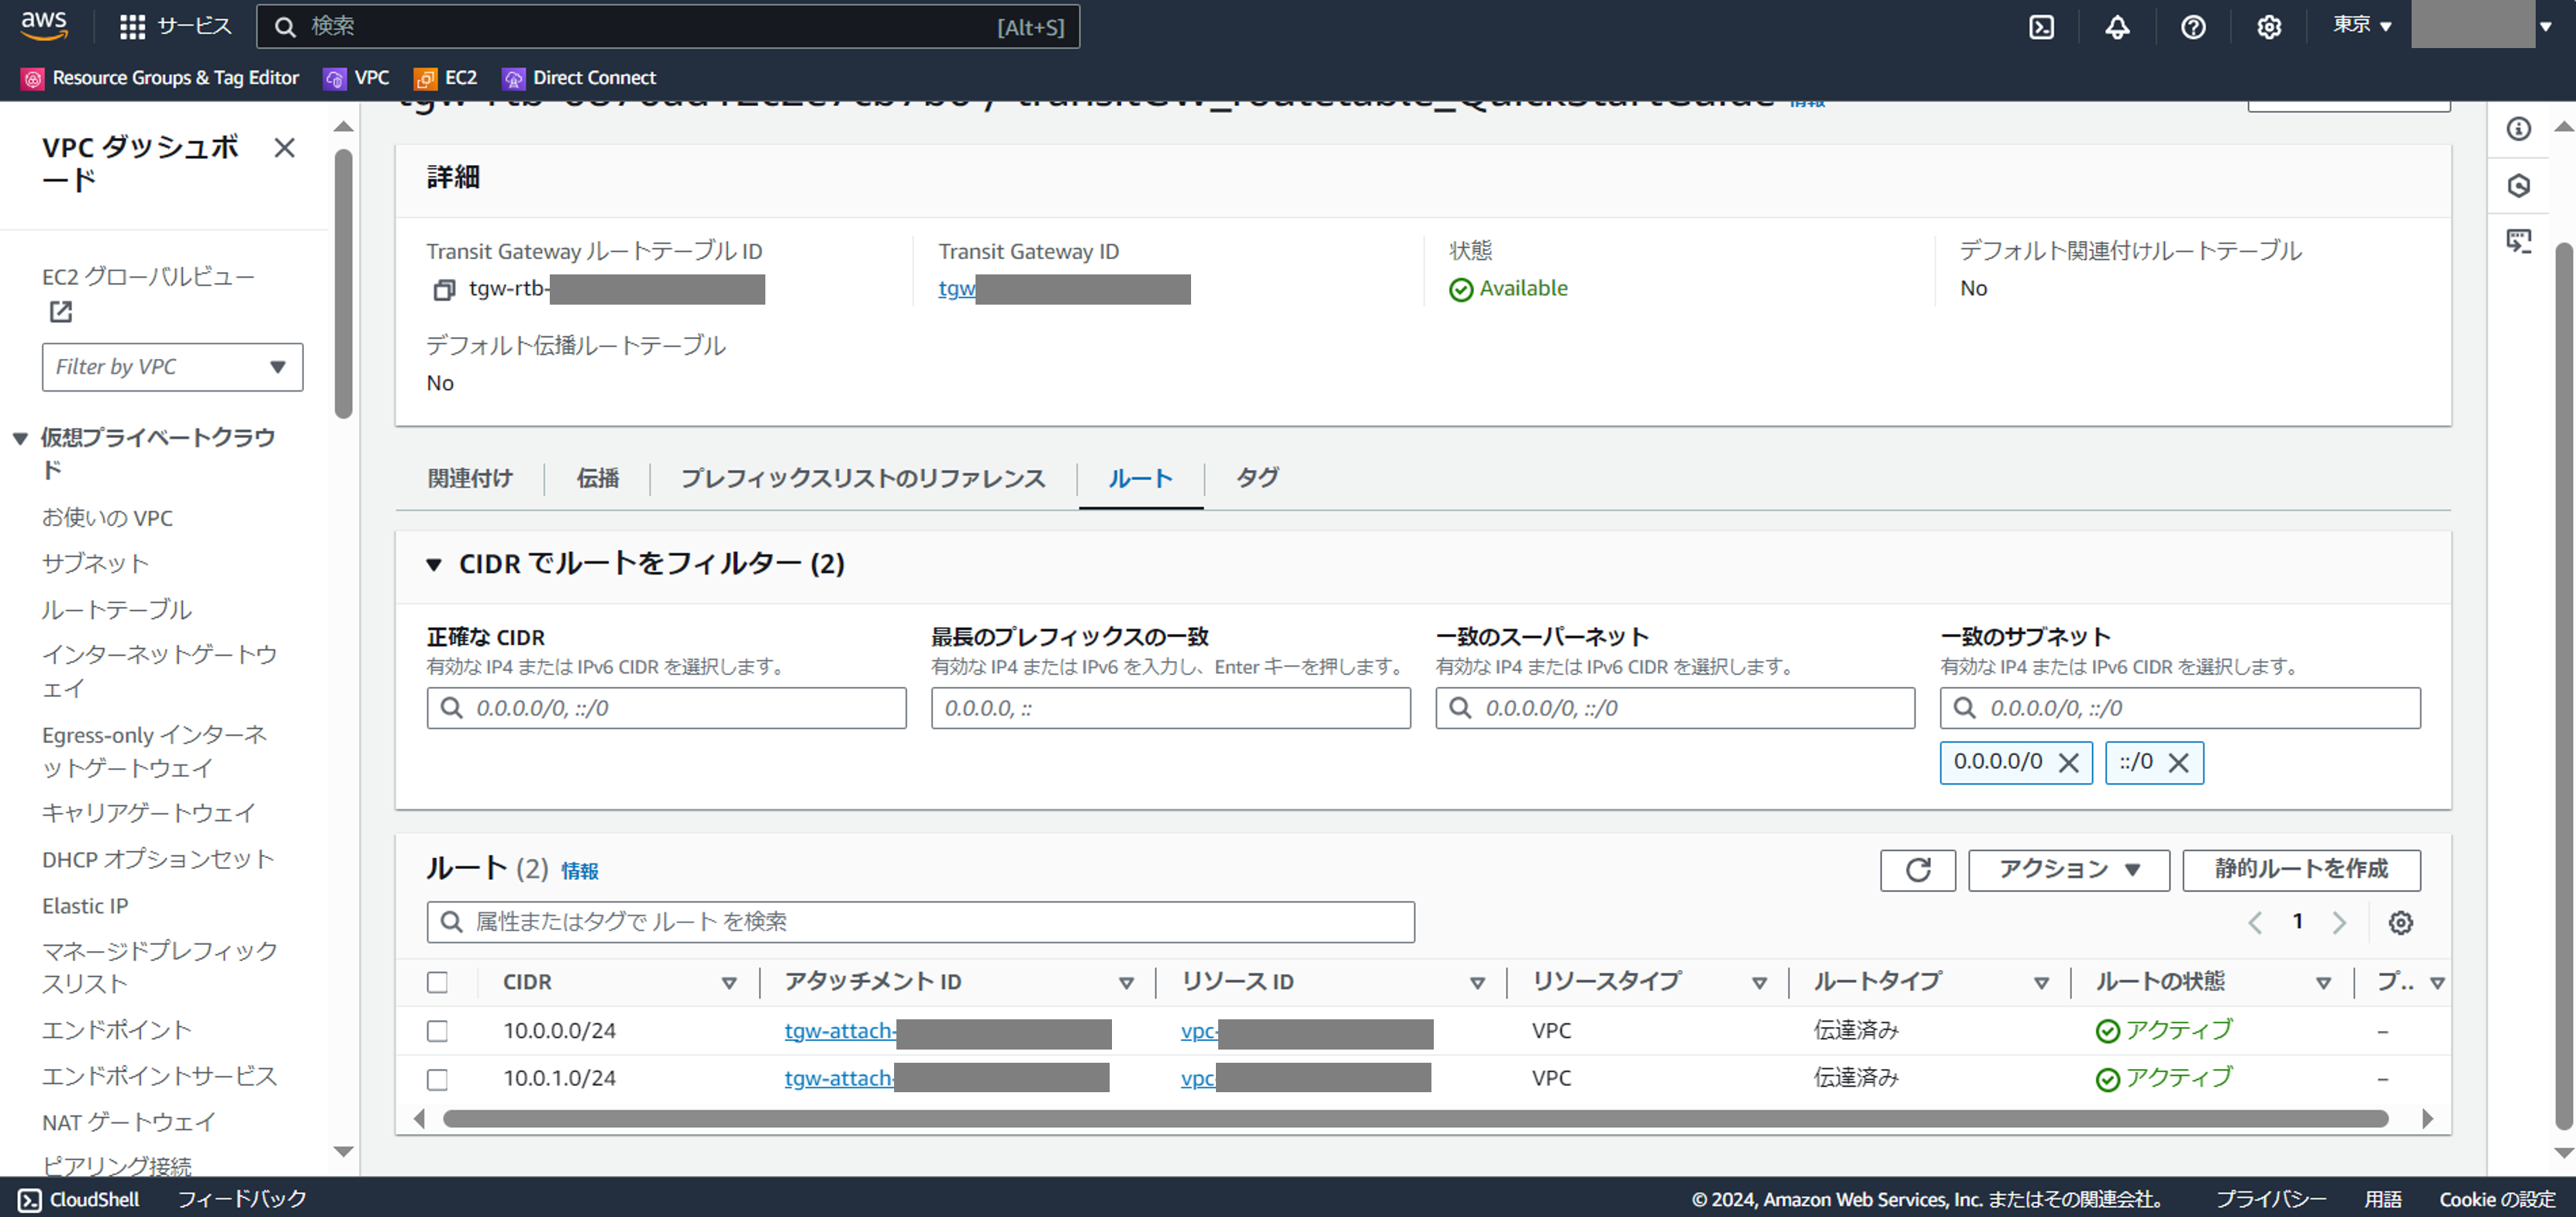Refresh the routes list

point(1917,870)
